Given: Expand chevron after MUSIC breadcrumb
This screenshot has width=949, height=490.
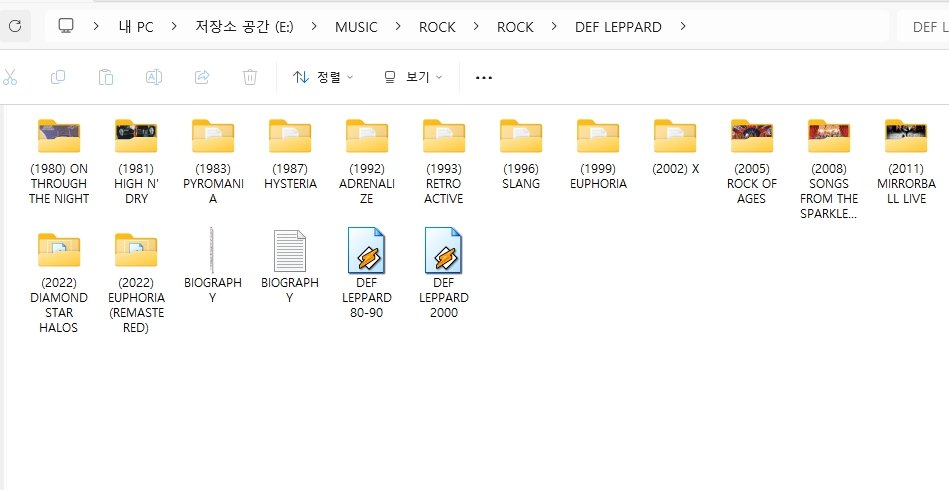Looking at the screenshot, I should pos(398,27).
